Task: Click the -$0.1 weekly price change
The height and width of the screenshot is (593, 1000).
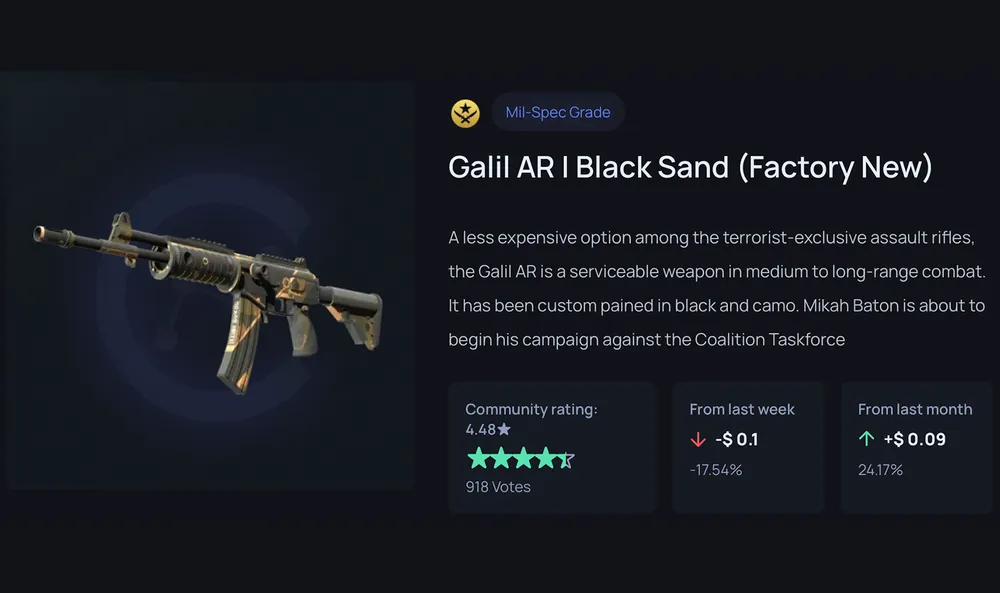Action: tap(737, 439)
